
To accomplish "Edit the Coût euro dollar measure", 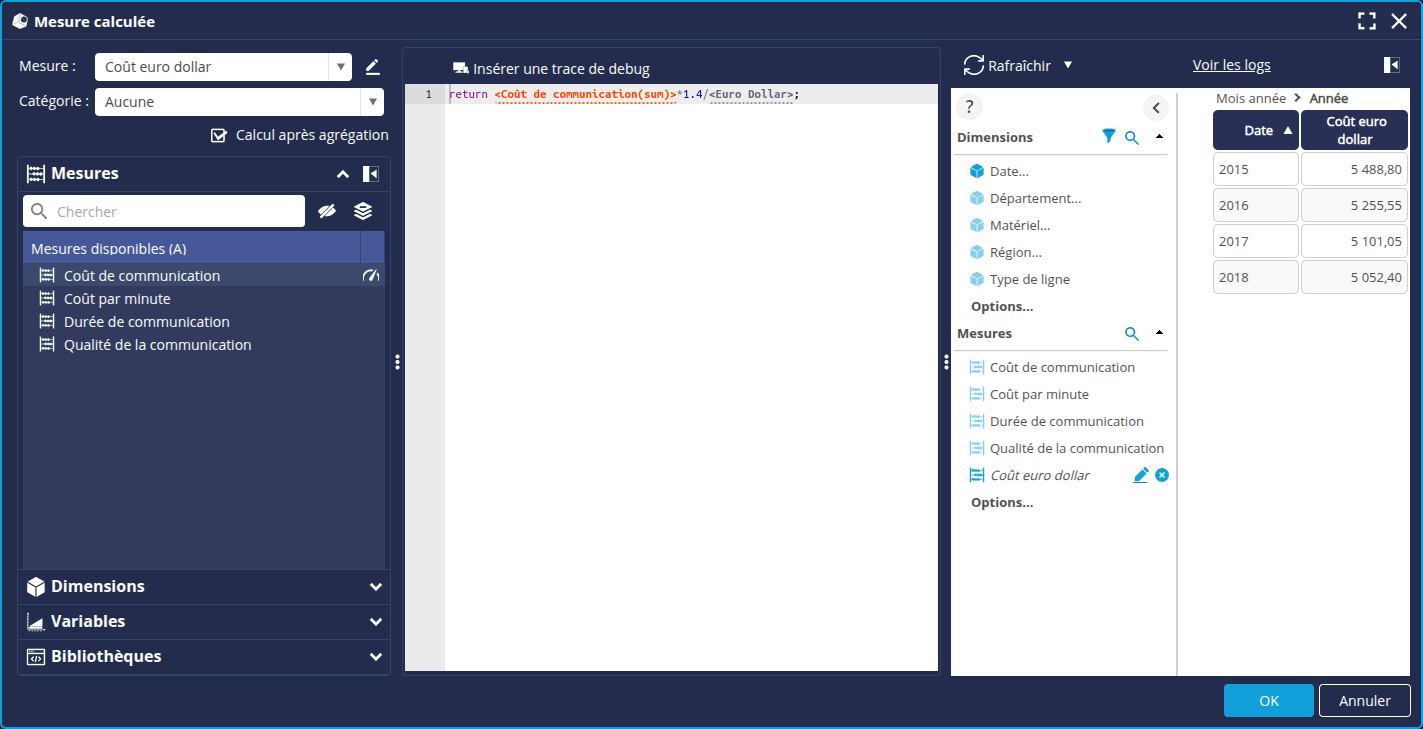I will [x=1140, y=475].
